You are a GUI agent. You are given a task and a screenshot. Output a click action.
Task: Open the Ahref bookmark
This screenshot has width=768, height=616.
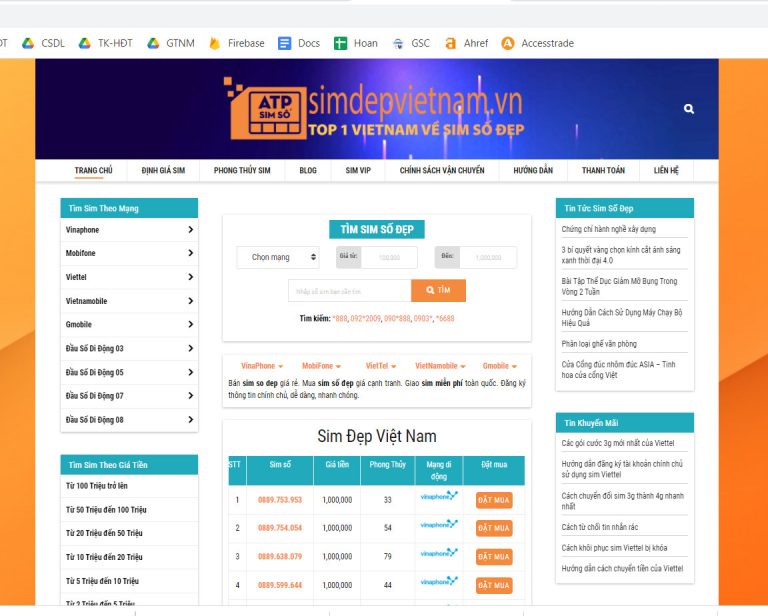[466, 43]
